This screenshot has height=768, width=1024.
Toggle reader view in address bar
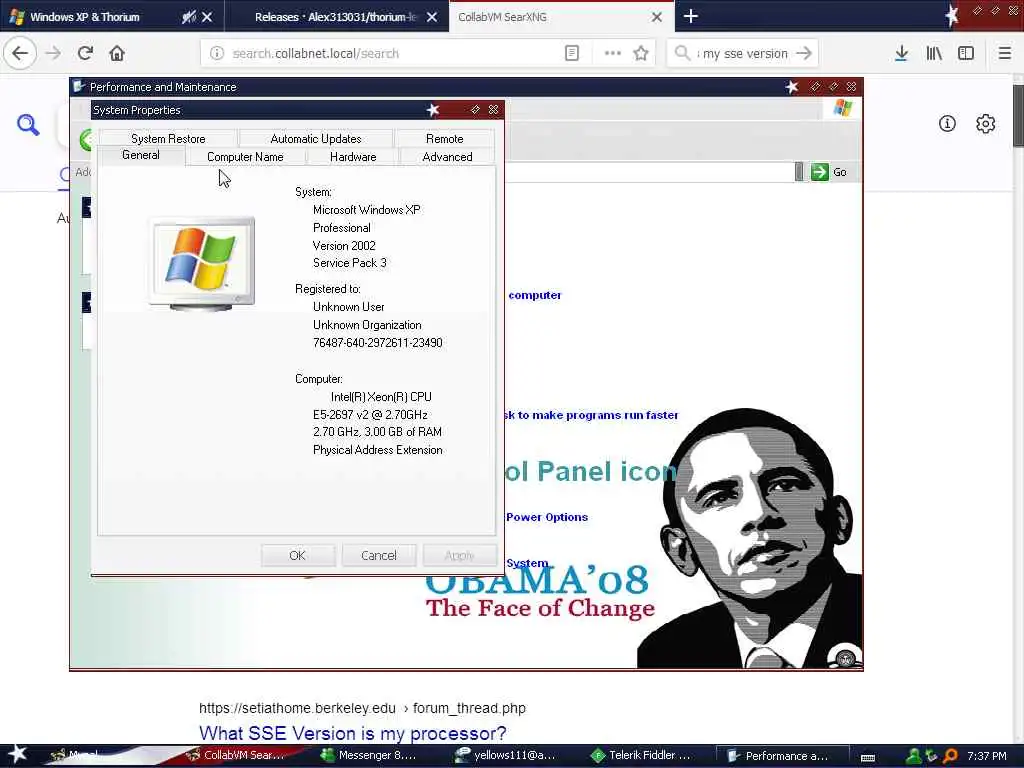(571, 53)
